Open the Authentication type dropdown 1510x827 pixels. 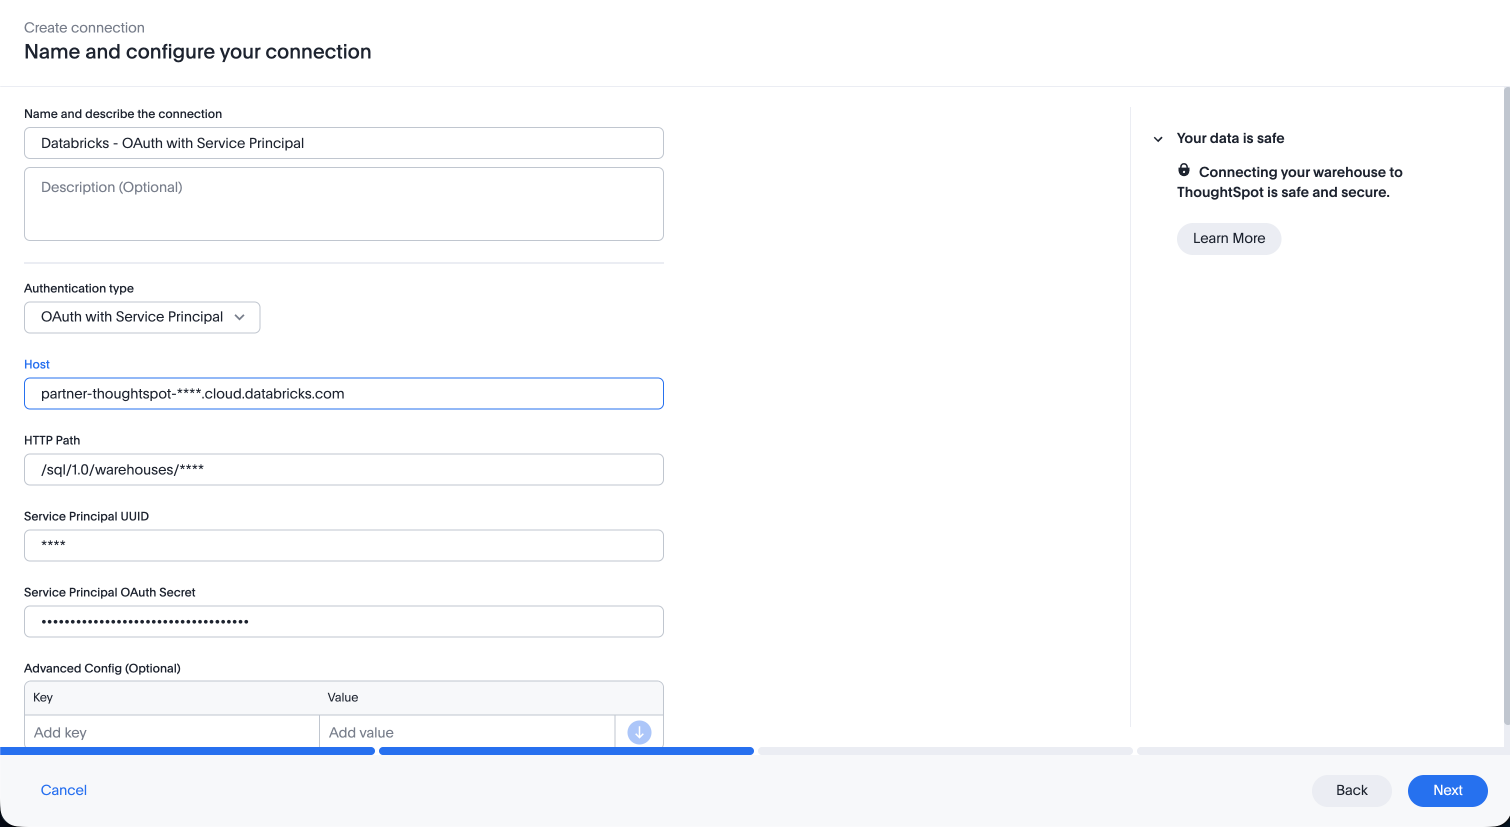tap(142, 317)
